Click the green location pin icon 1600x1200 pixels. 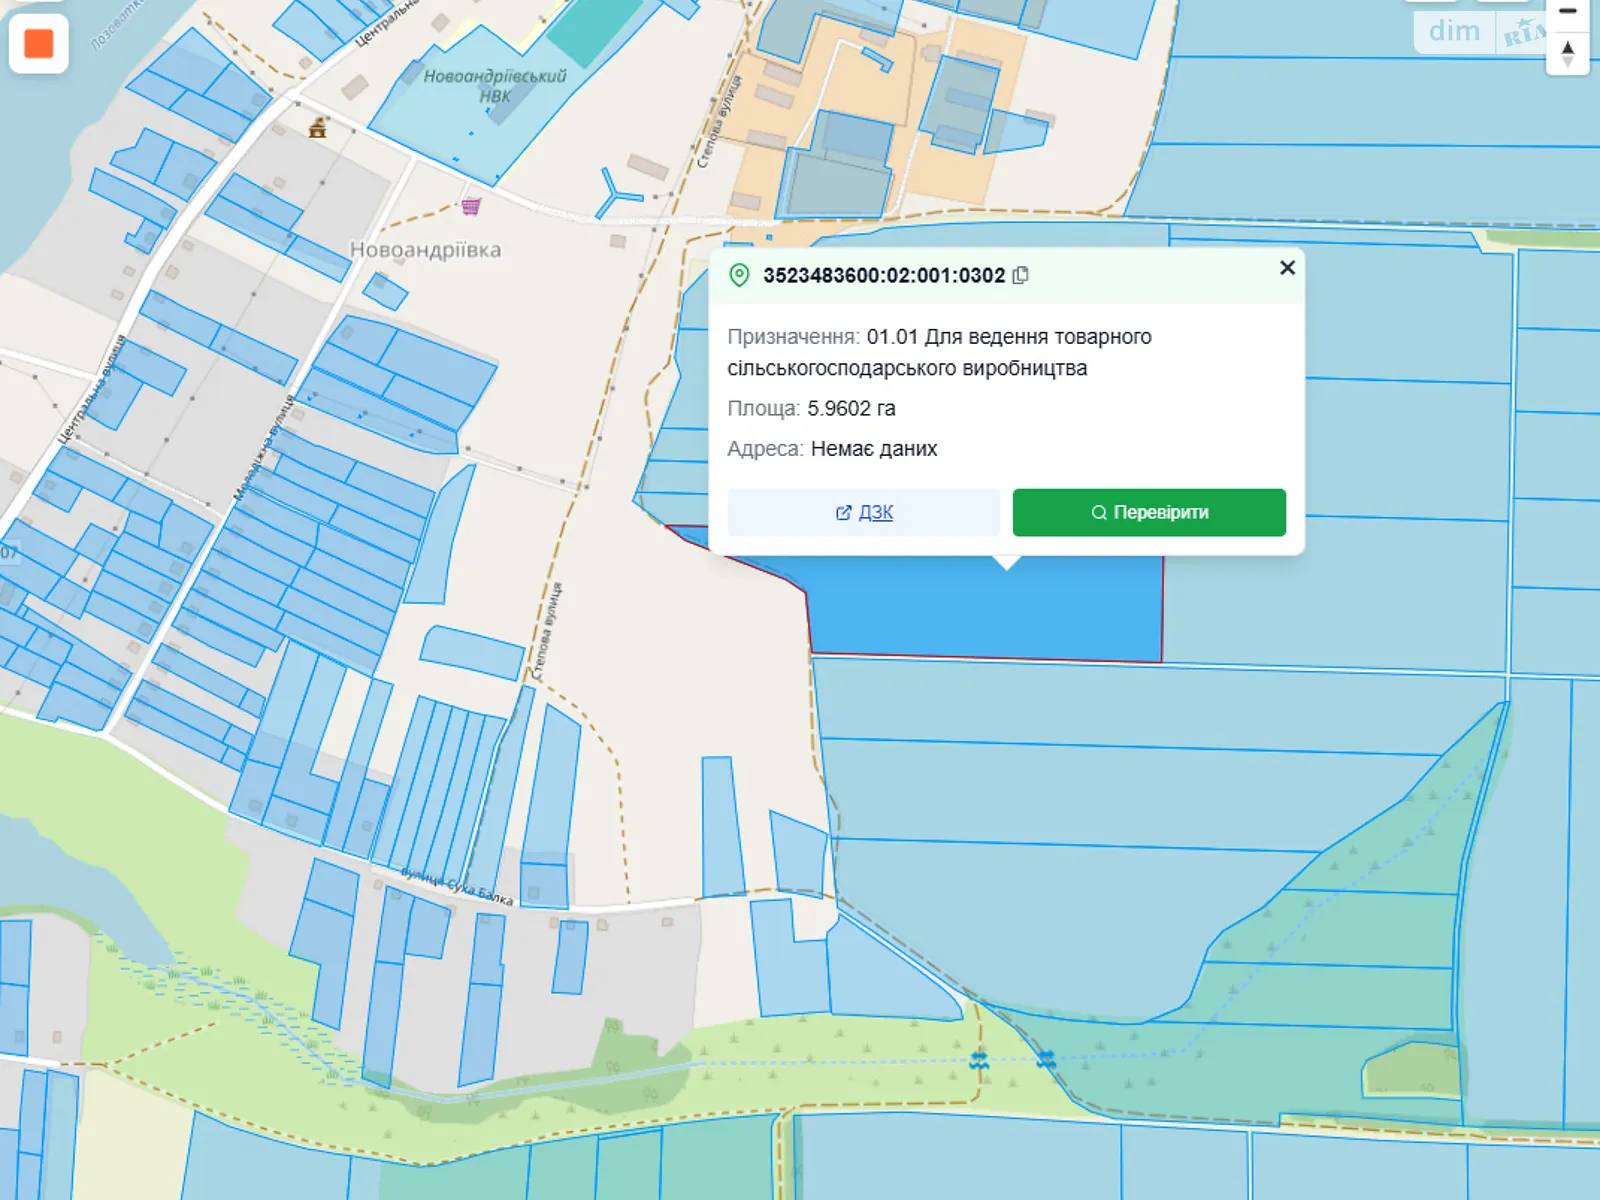pos(739,275)
